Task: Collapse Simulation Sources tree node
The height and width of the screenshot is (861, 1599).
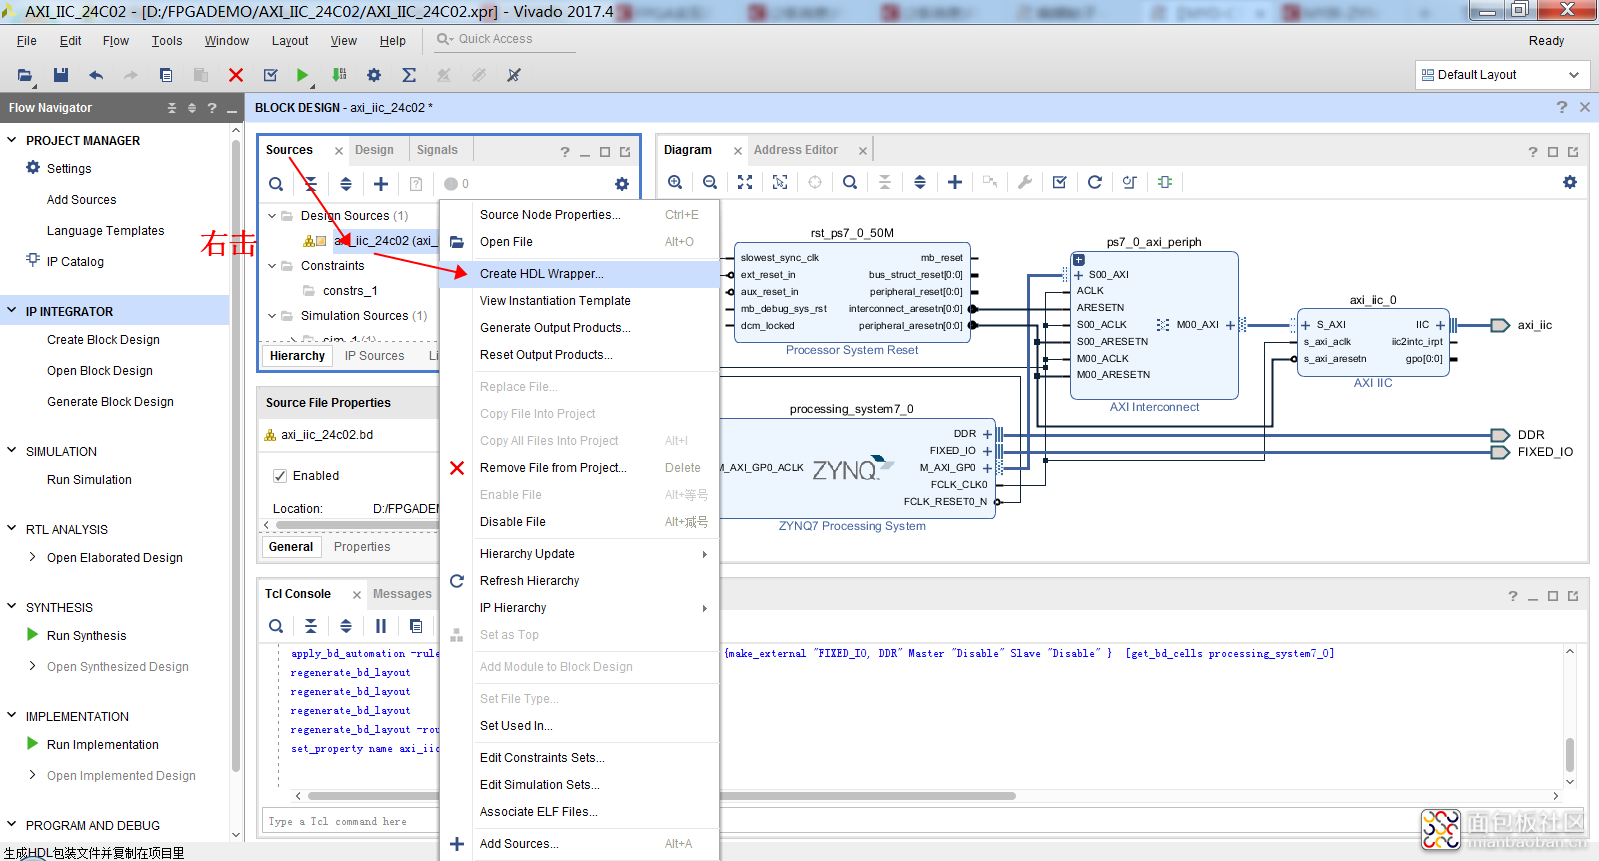Action: coord(272,316)
